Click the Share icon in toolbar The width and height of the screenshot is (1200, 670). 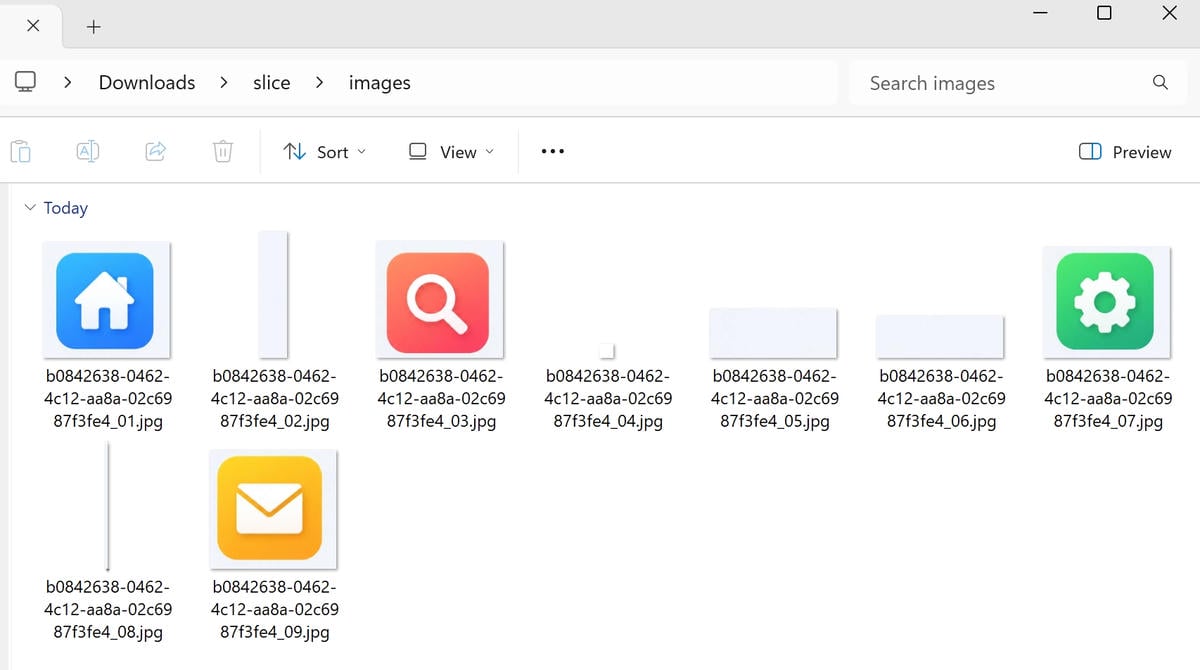coord(155,152)
